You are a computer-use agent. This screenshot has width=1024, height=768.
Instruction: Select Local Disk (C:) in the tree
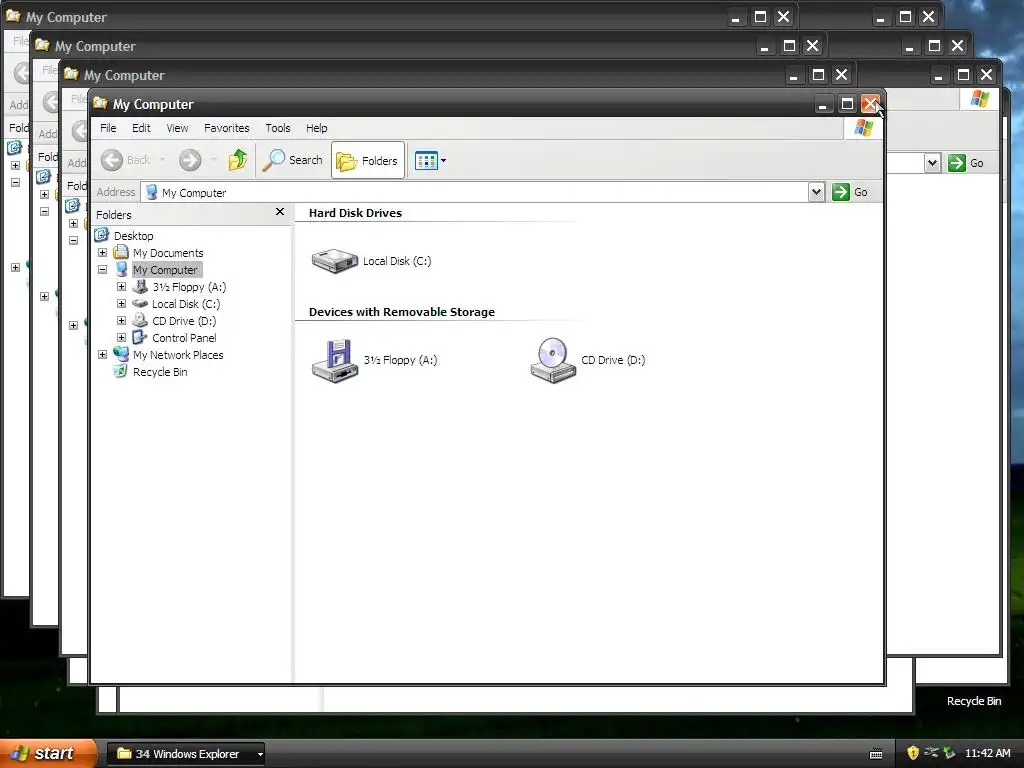(x=186, y=304)
